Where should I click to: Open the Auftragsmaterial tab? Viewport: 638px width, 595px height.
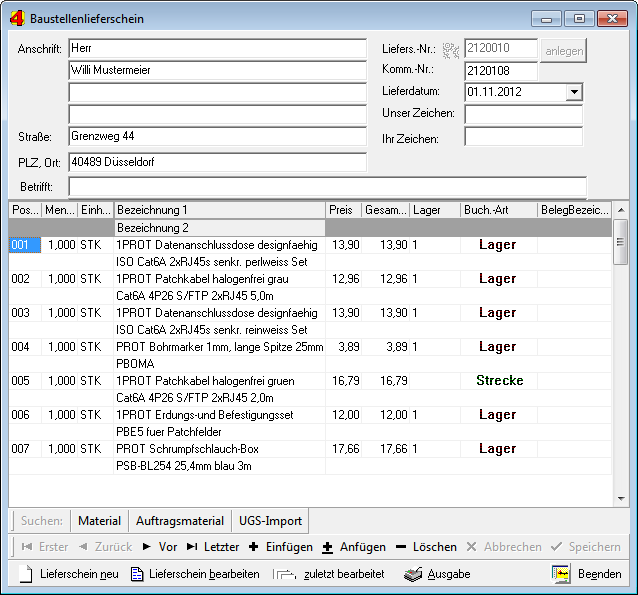coord(179,521)
